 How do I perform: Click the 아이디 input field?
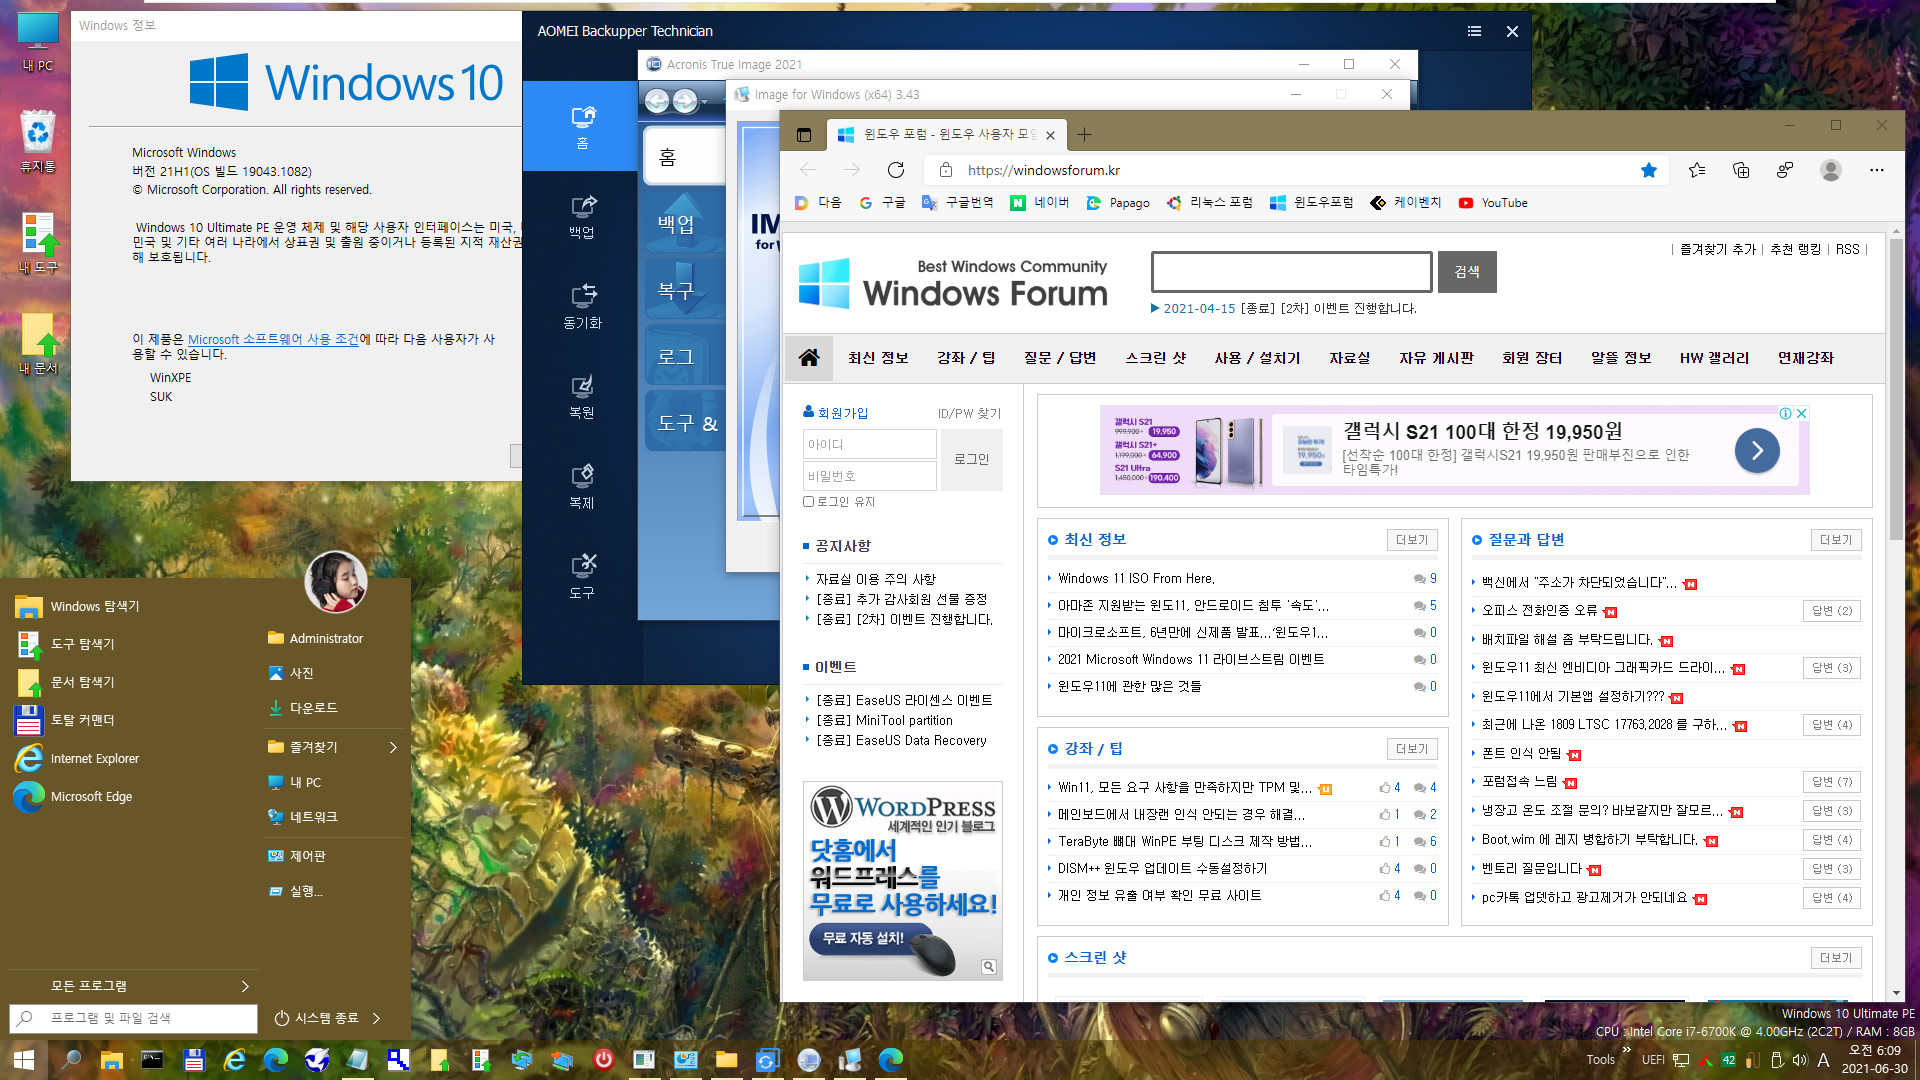[869, 444]
